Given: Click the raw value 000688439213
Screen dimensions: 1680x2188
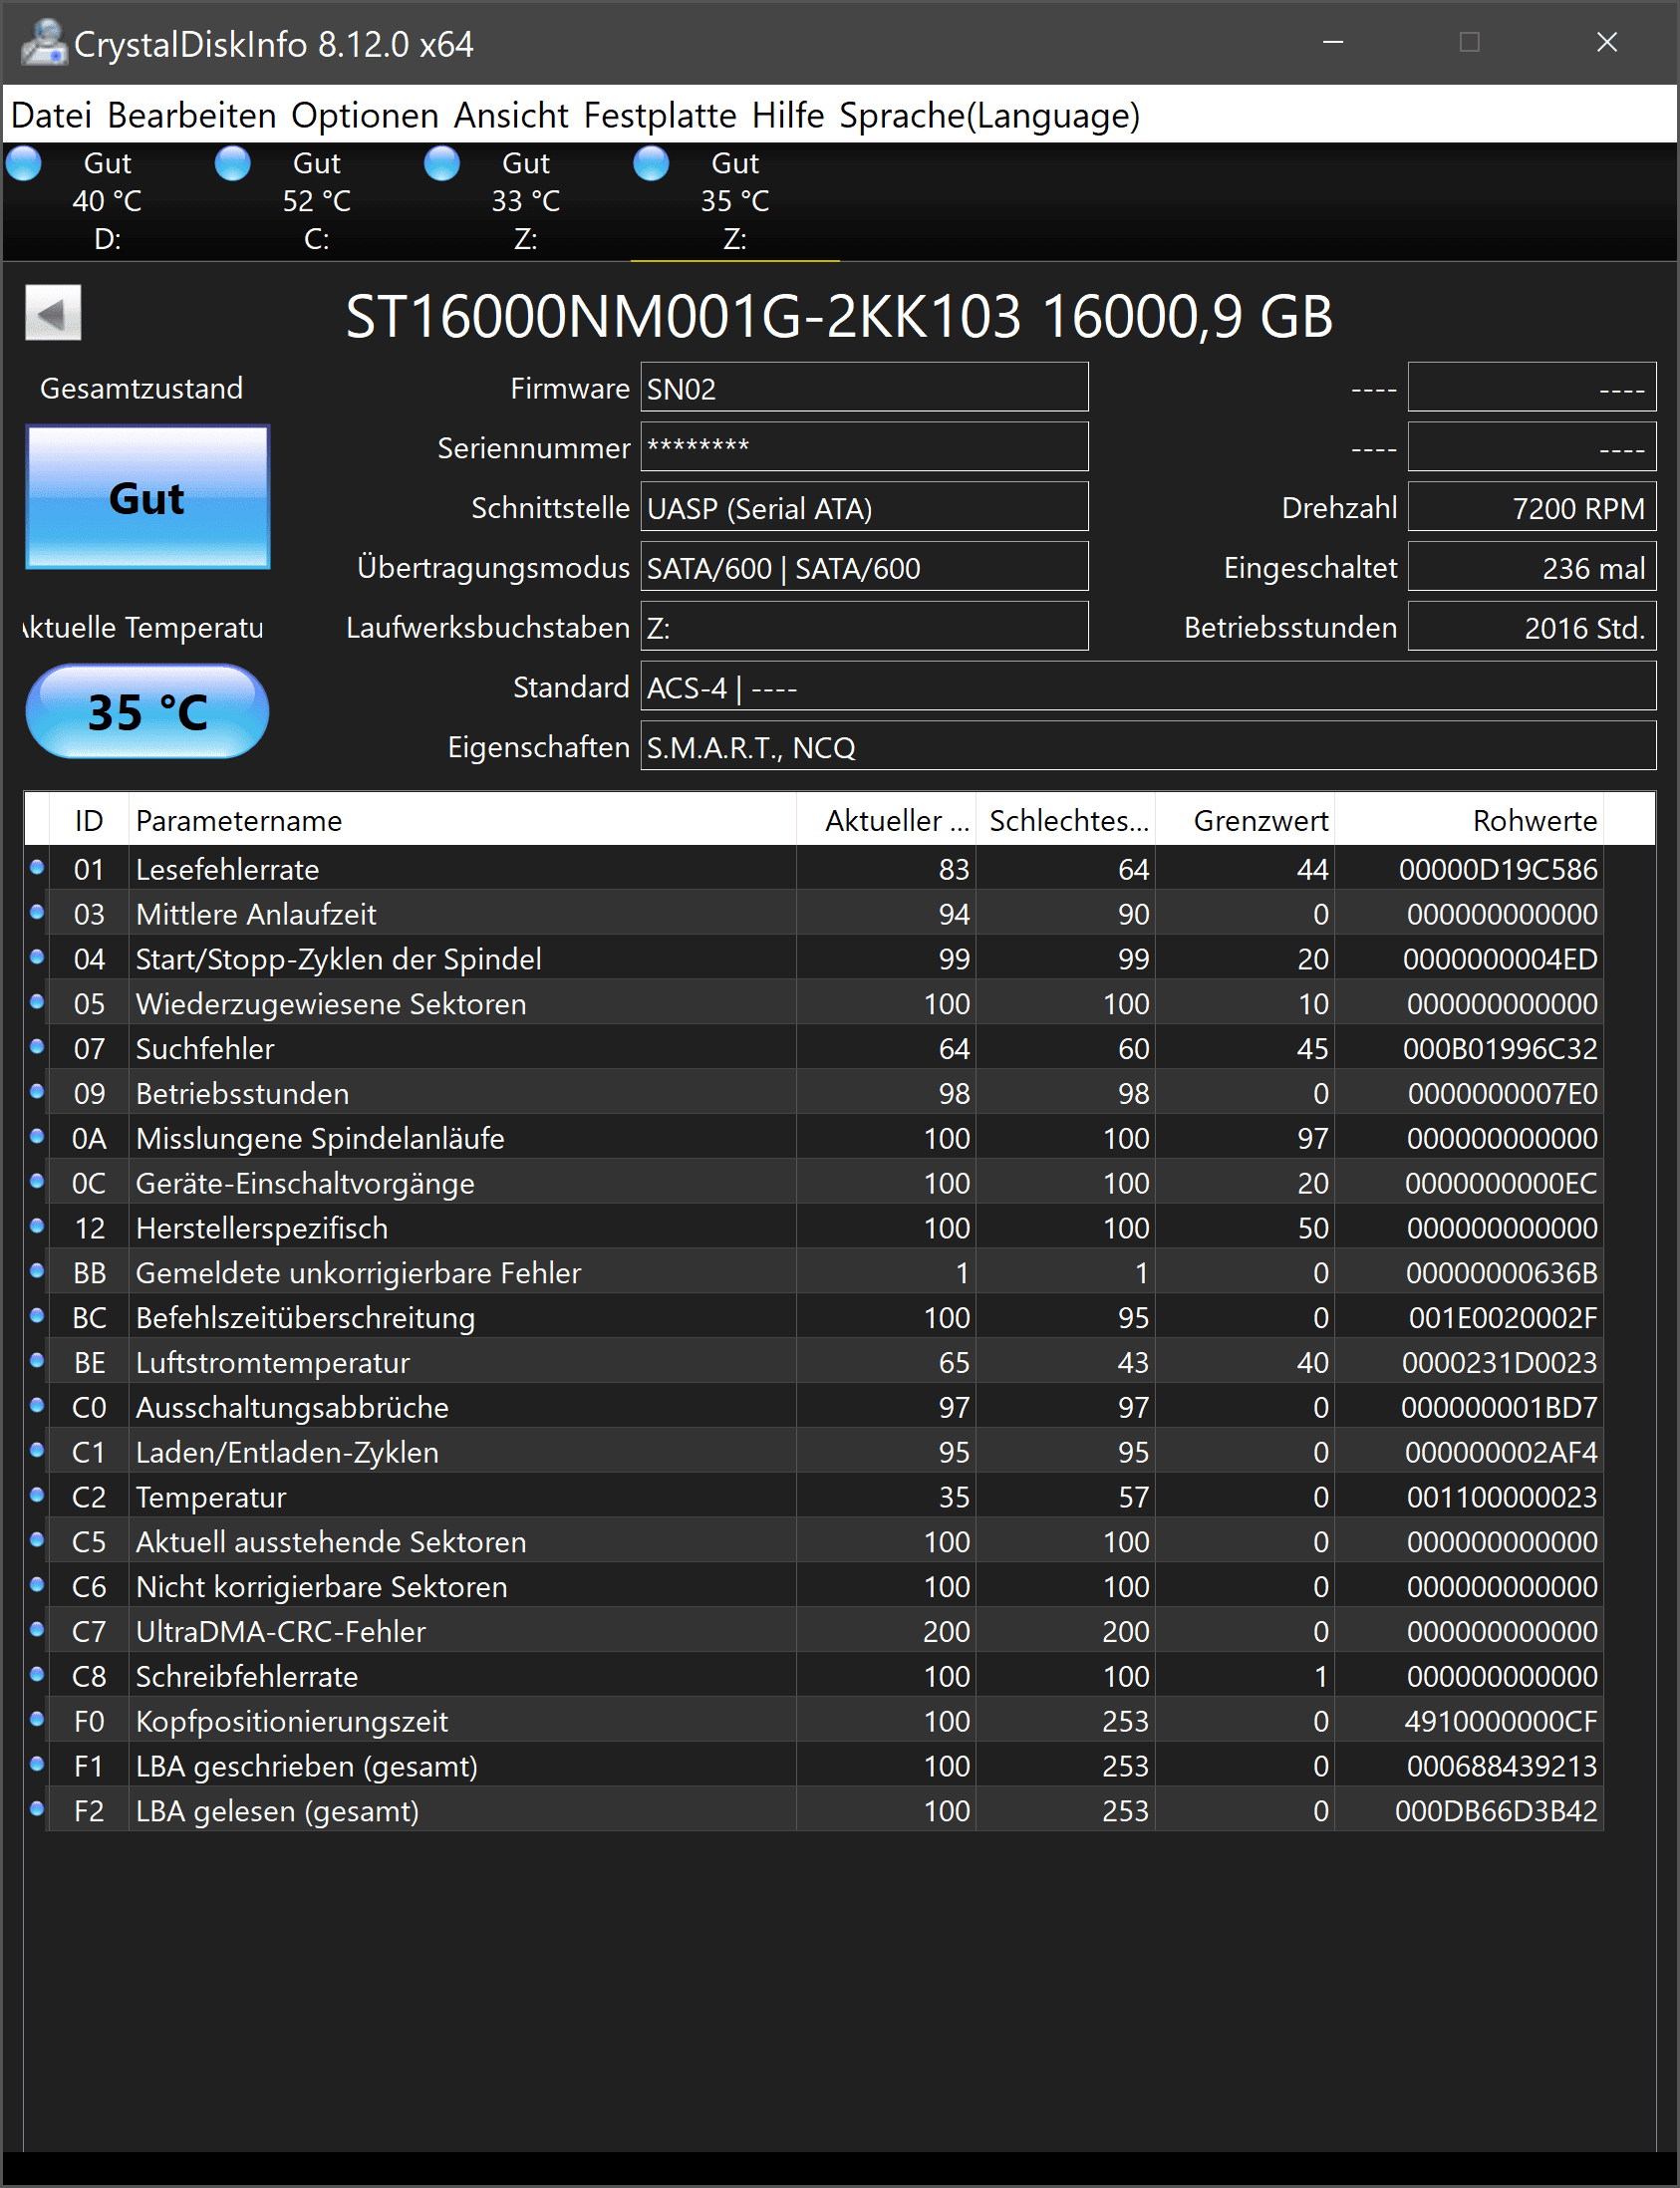Looking at the screenshot, I should click(1501, 1765).
